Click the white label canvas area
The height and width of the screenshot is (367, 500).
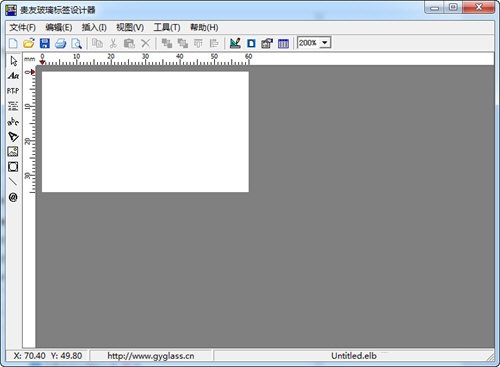(x=145, y=132)
